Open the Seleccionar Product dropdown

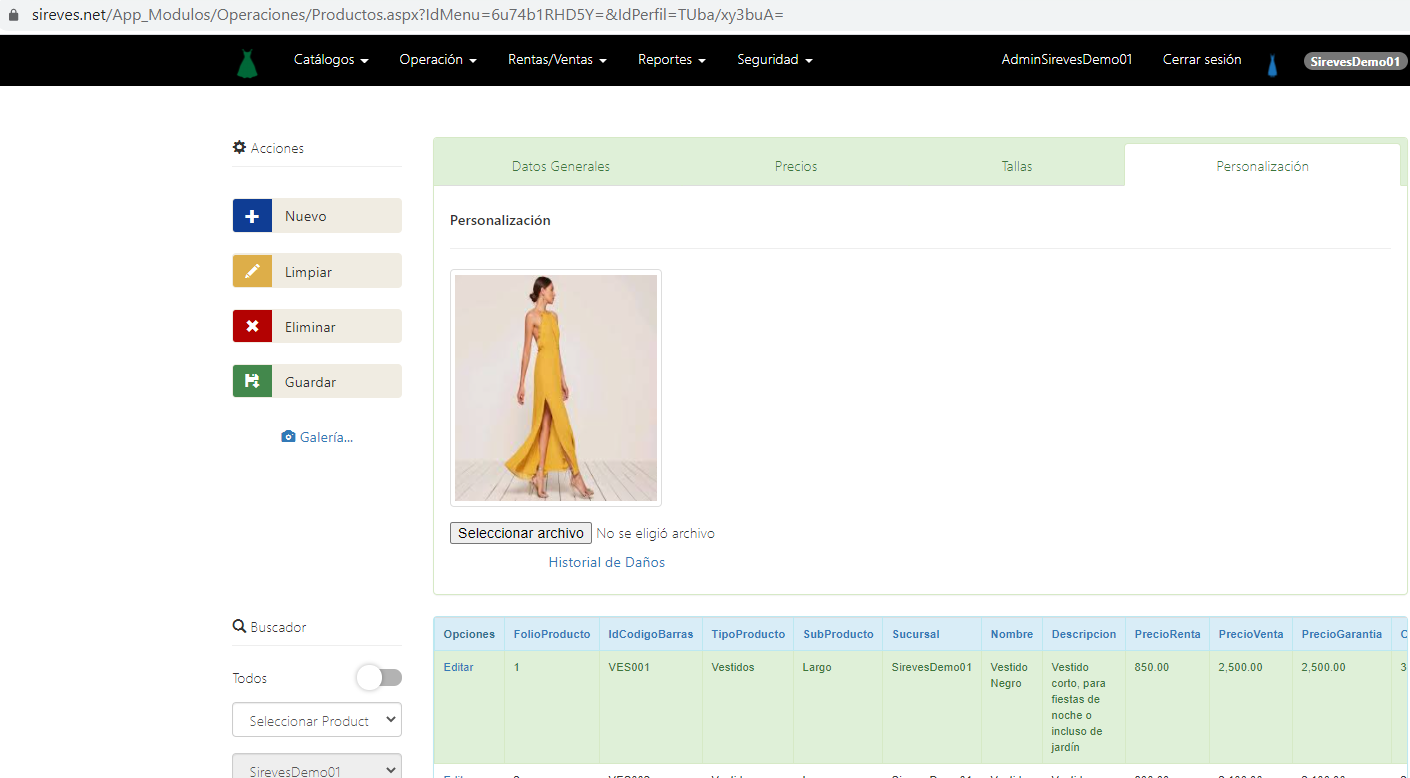(317, 720)
